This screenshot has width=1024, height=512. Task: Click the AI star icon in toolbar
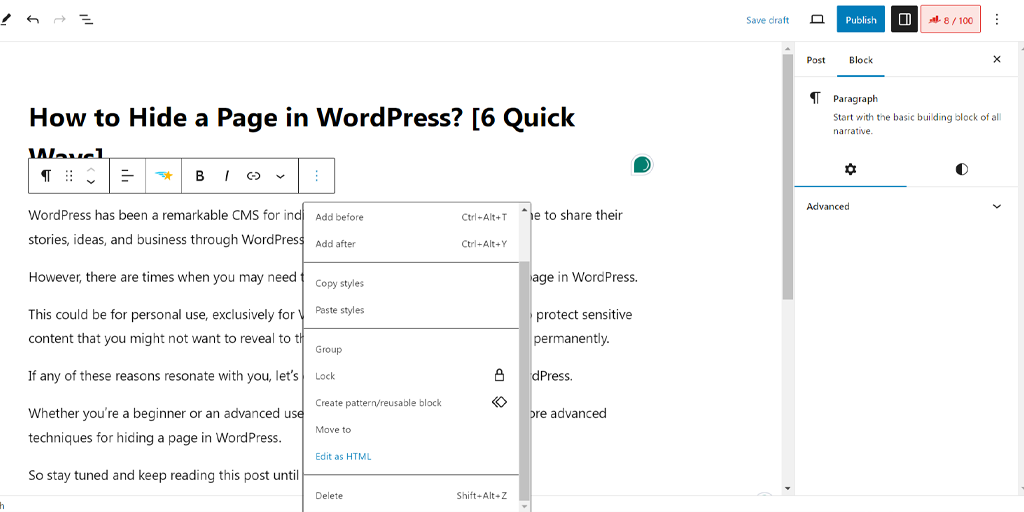[x=163, y=176]
